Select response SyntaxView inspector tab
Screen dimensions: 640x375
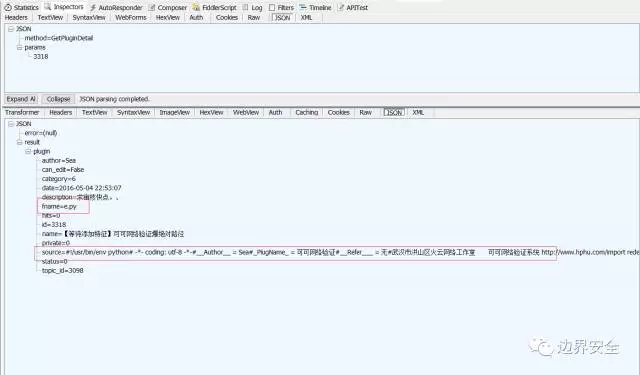point(133,112)
